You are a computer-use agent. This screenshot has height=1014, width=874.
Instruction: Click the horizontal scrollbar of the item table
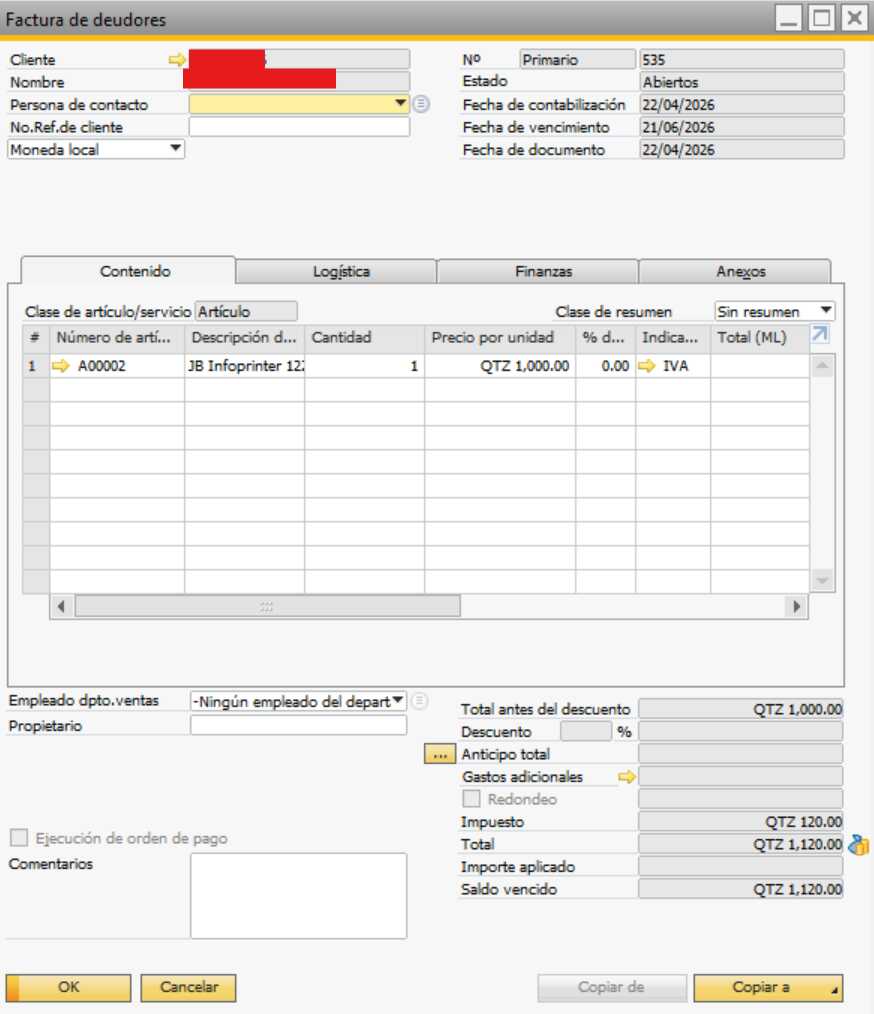[266, 606]
